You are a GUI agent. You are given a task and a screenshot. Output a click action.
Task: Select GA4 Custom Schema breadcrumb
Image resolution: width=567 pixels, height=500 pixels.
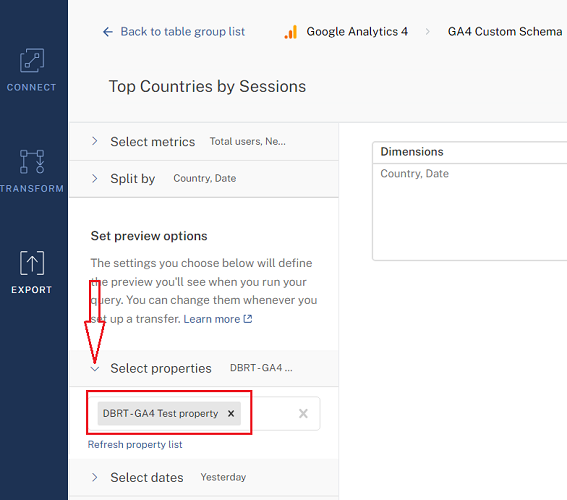505,32
